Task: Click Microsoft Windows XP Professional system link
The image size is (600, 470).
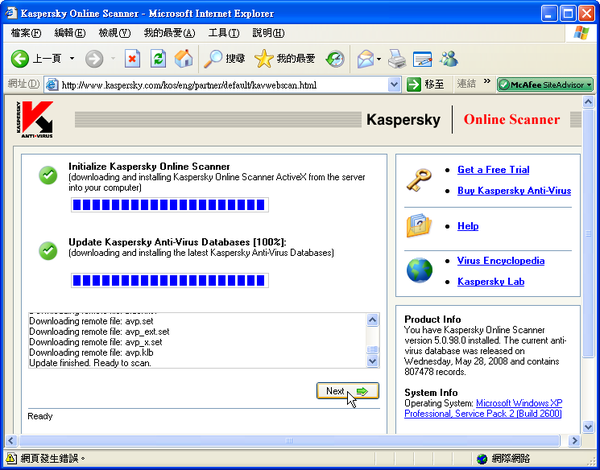Action: (x=483, y=408)
